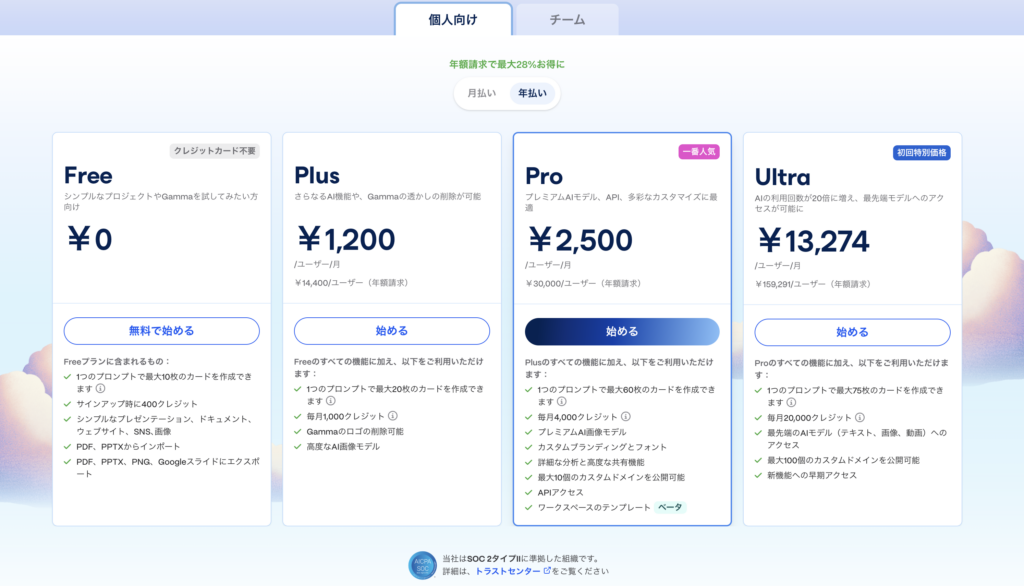Open the トラストセンター link
The image size is (1024, 586).
point(507,571)
